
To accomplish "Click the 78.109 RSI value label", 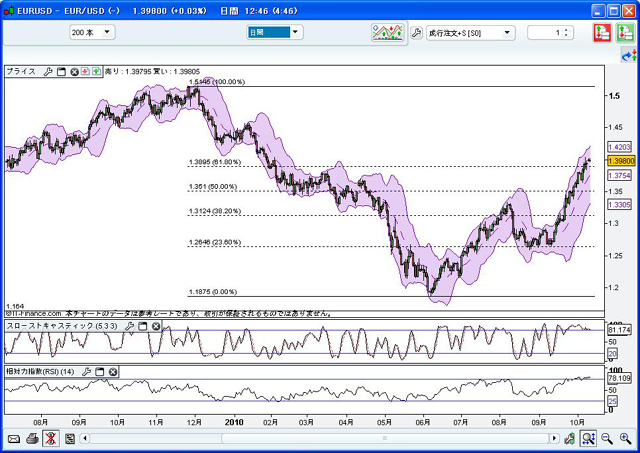I will tap(619, 378).
